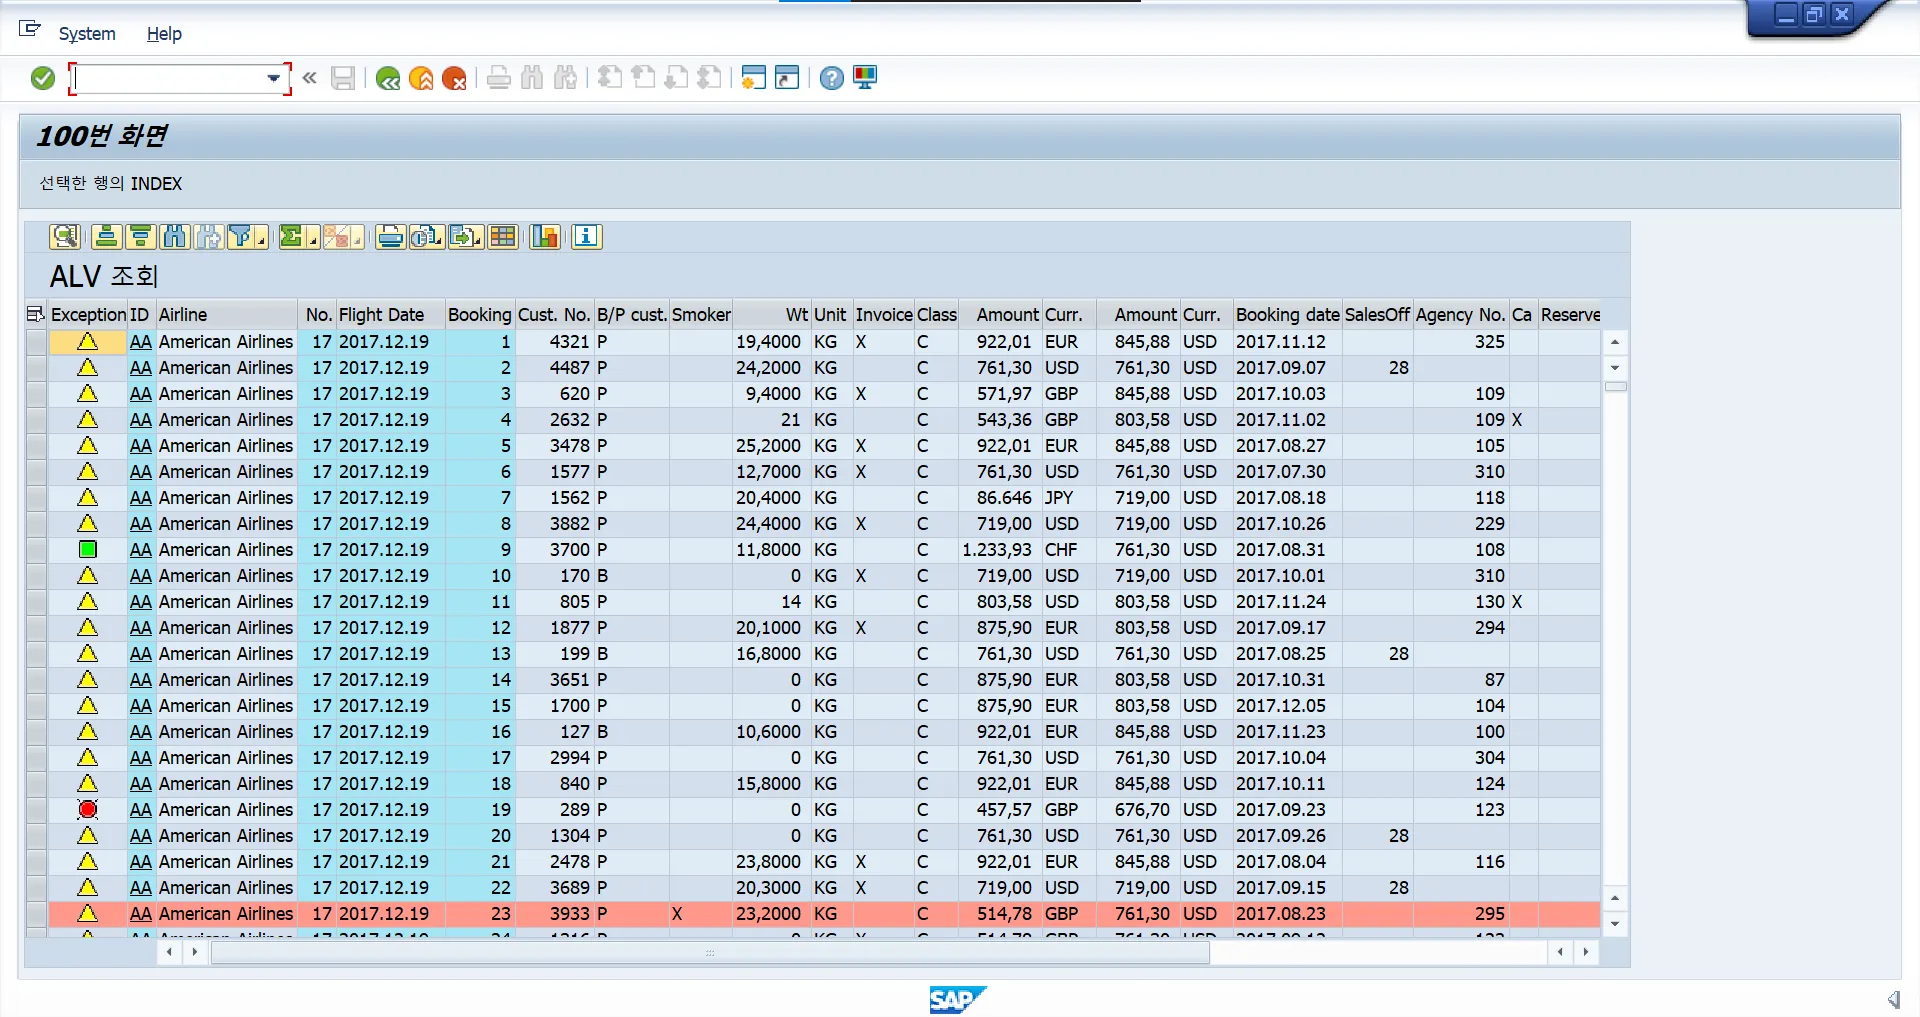The height and width of the screenshot is (1017, 1920).
Task: Open the Help menu
Action: [164, 34]
